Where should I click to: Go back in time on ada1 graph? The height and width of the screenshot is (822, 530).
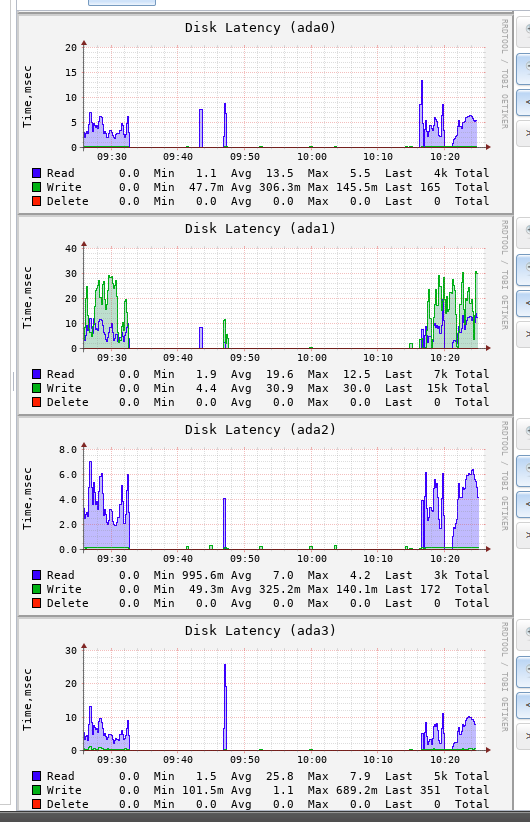coord(524,304)
